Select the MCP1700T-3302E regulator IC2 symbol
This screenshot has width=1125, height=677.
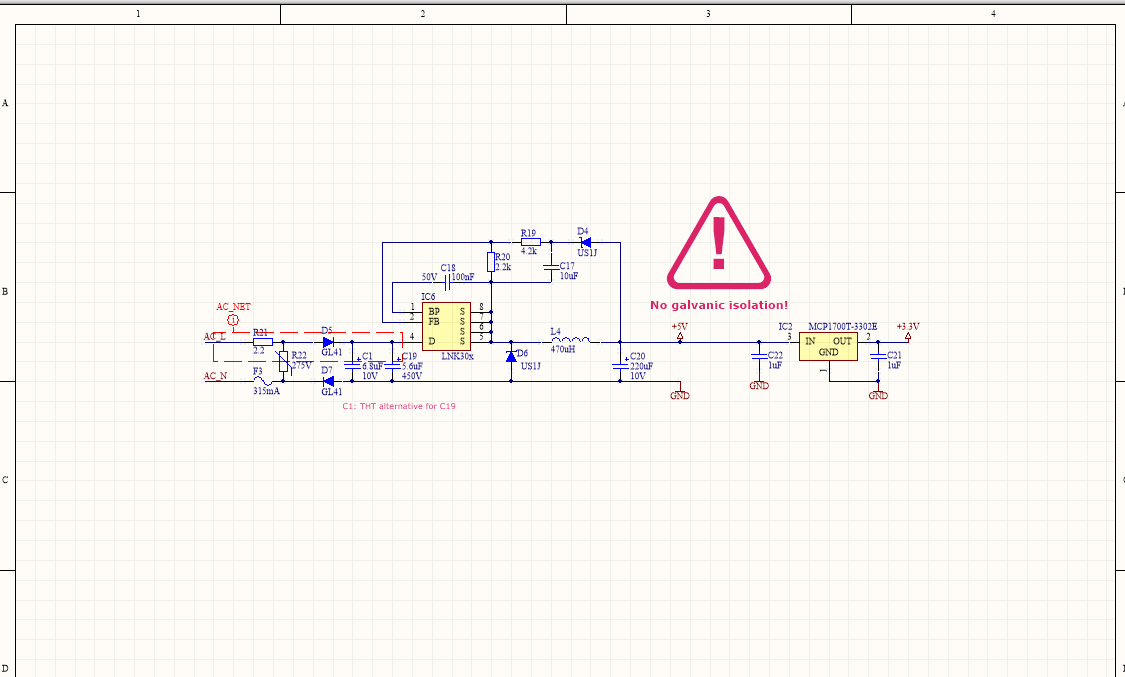click(x=828, y=346)
